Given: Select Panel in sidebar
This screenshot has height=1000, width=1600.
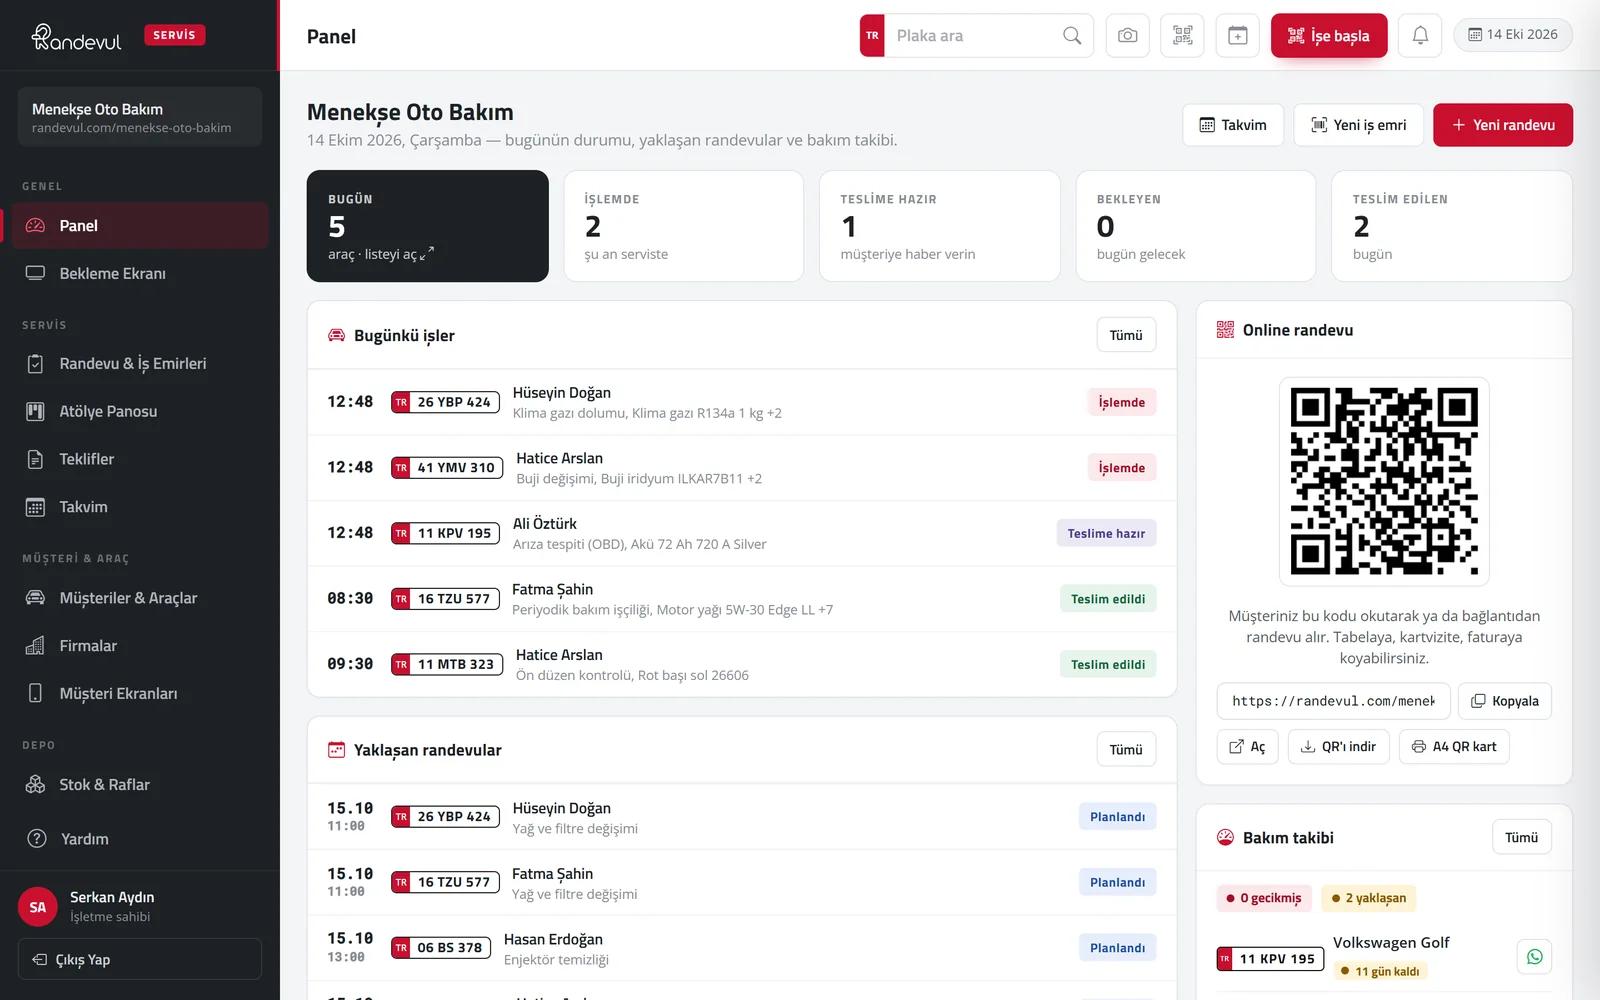Looking at the screenshot, I should pos(140,226).
